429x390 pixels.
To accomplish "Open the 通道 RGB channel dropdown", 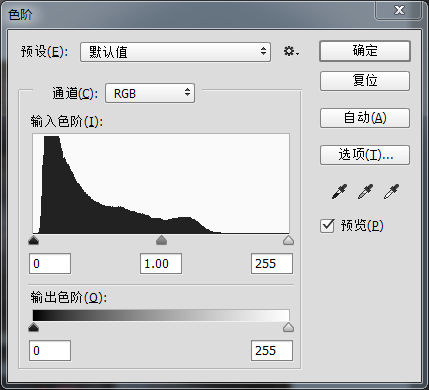I will [x=150, y=93].
